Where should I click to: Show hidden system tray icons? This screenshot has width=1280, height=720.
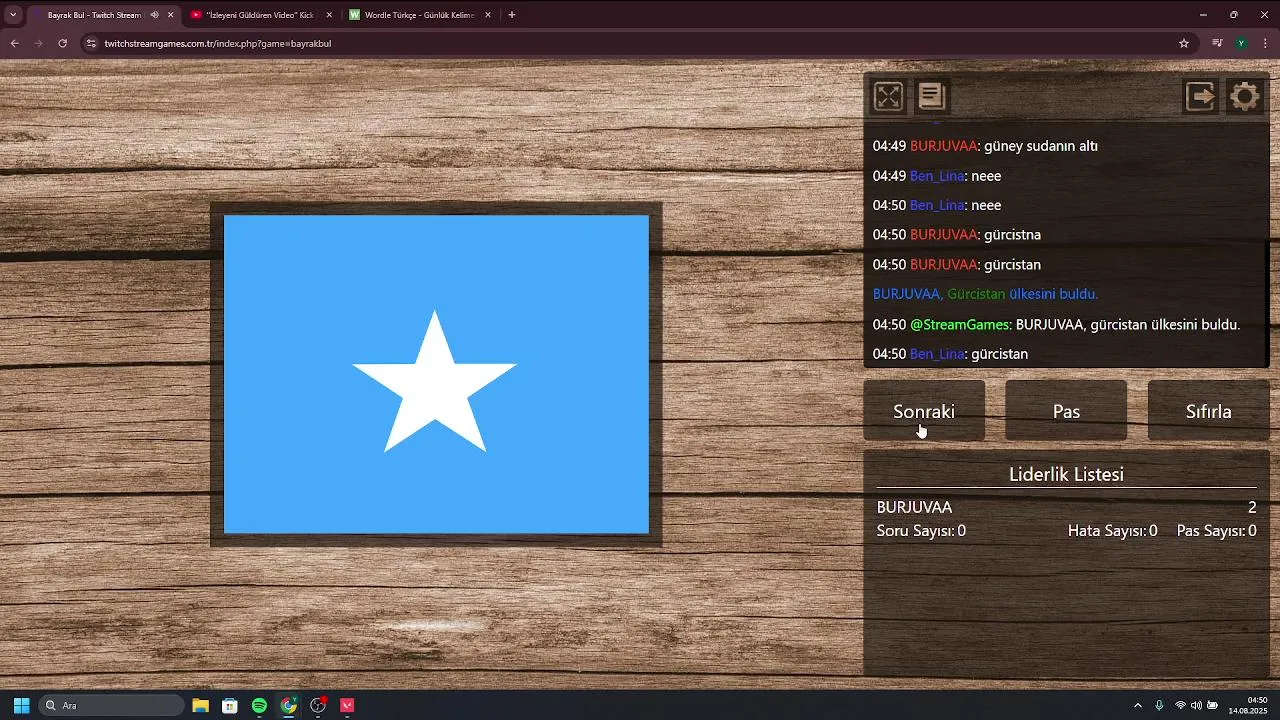click(x=1138, y=705)
